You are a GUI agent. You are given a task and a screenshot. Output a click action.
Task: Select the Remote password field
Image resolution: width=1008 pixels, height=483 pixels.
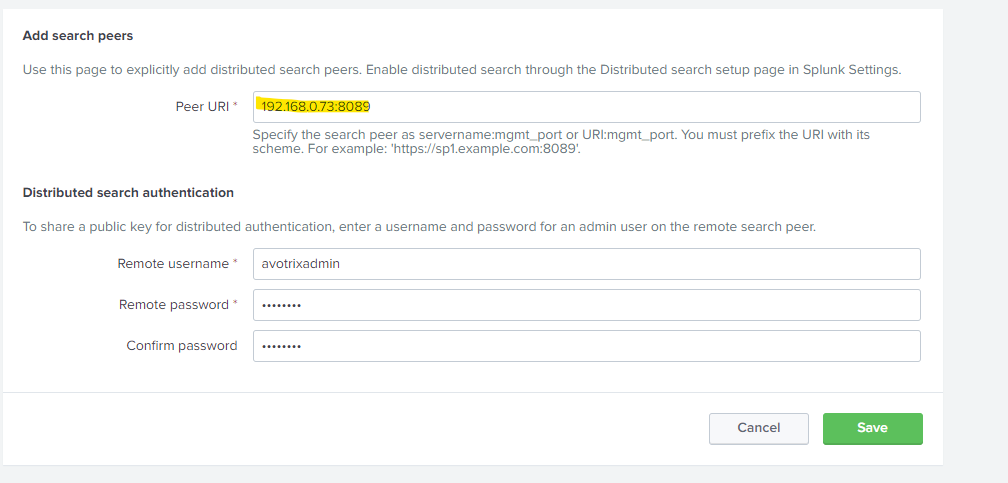[x=586, y=305]
